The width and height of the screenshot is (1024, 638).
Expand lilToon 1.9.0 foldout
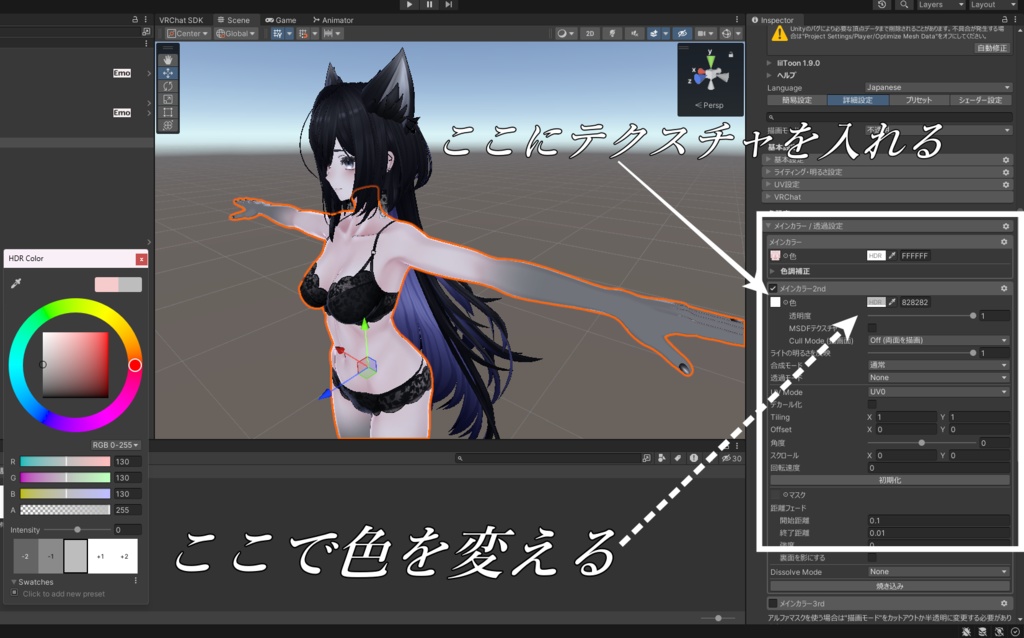pyautogui.click(x=769, y=63)
